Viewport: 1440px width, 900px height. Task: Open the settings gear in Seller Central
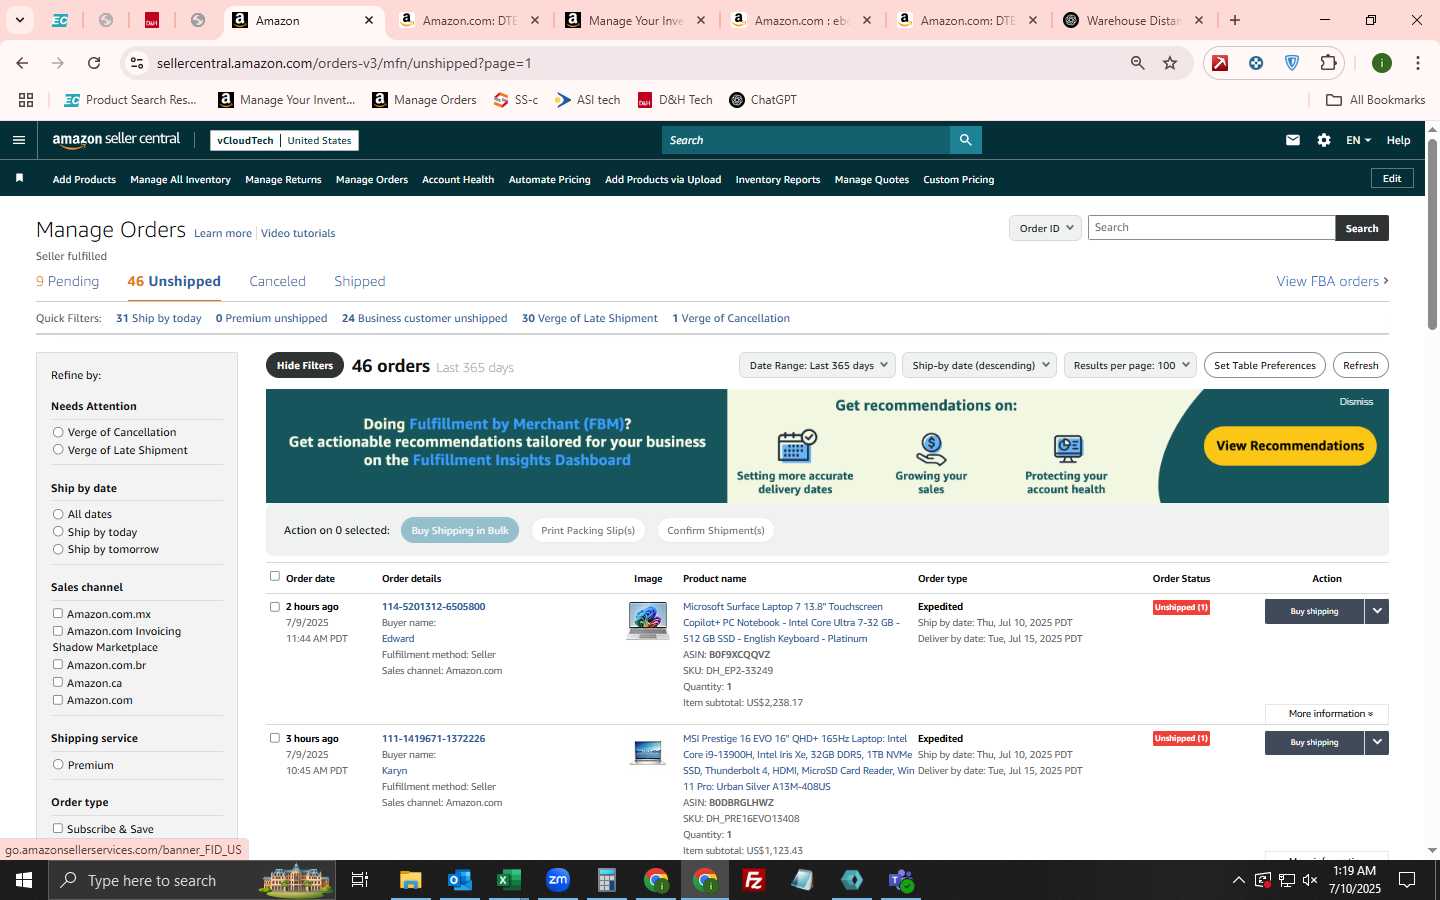point(1323,140)
